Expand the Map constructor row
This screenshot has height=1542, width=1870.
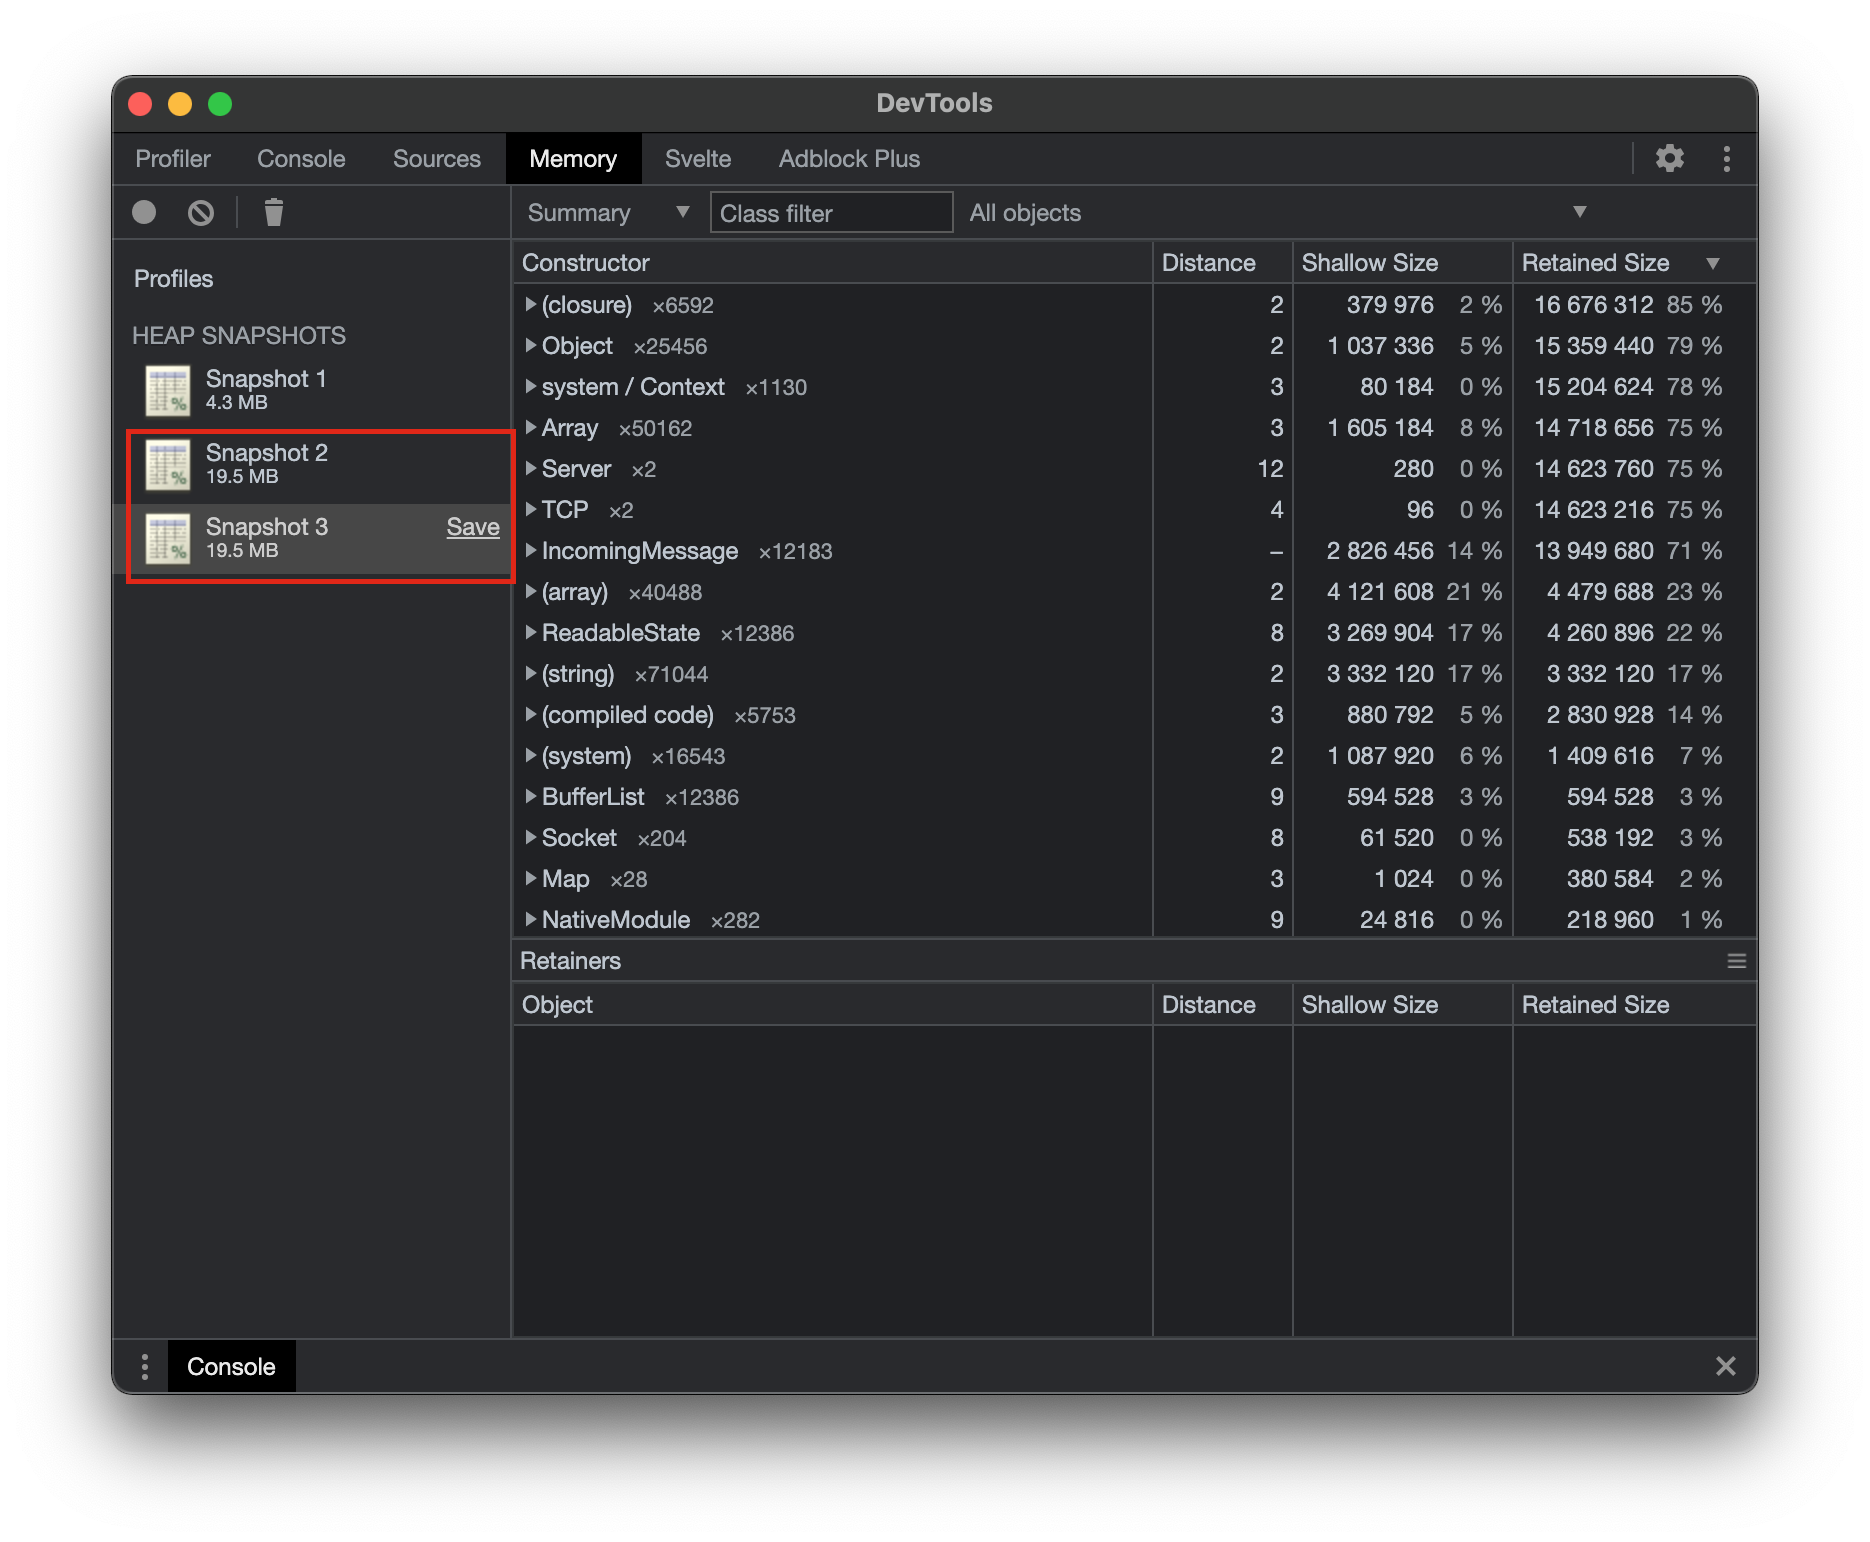[x=531, y=878]
